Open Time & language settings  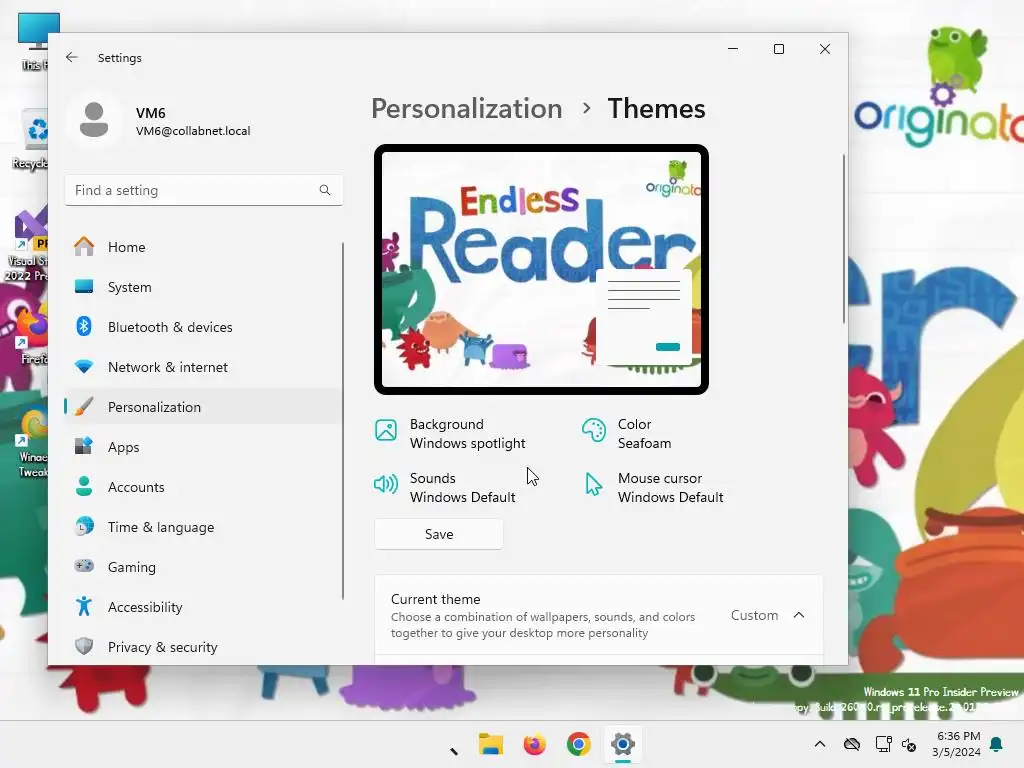point(203,526)
